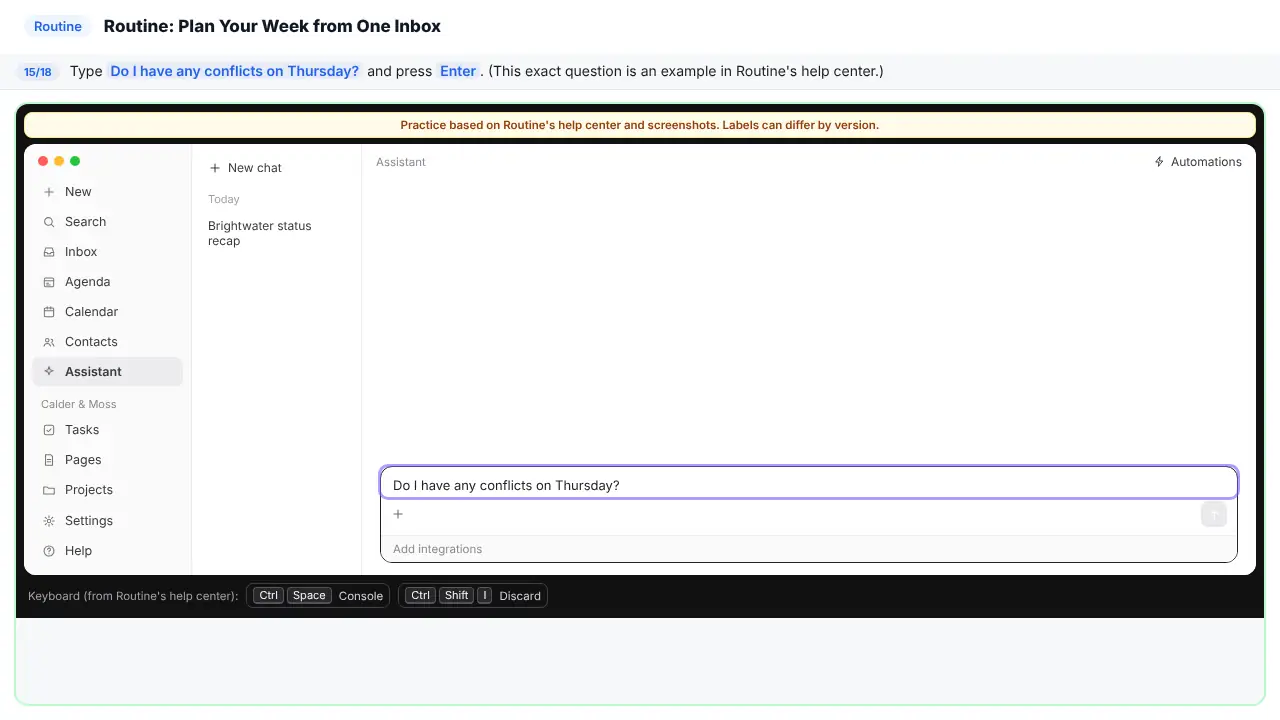Click the Pages document icon
Viewport: 1280px width, 720px height.
(x=49, y=460)
